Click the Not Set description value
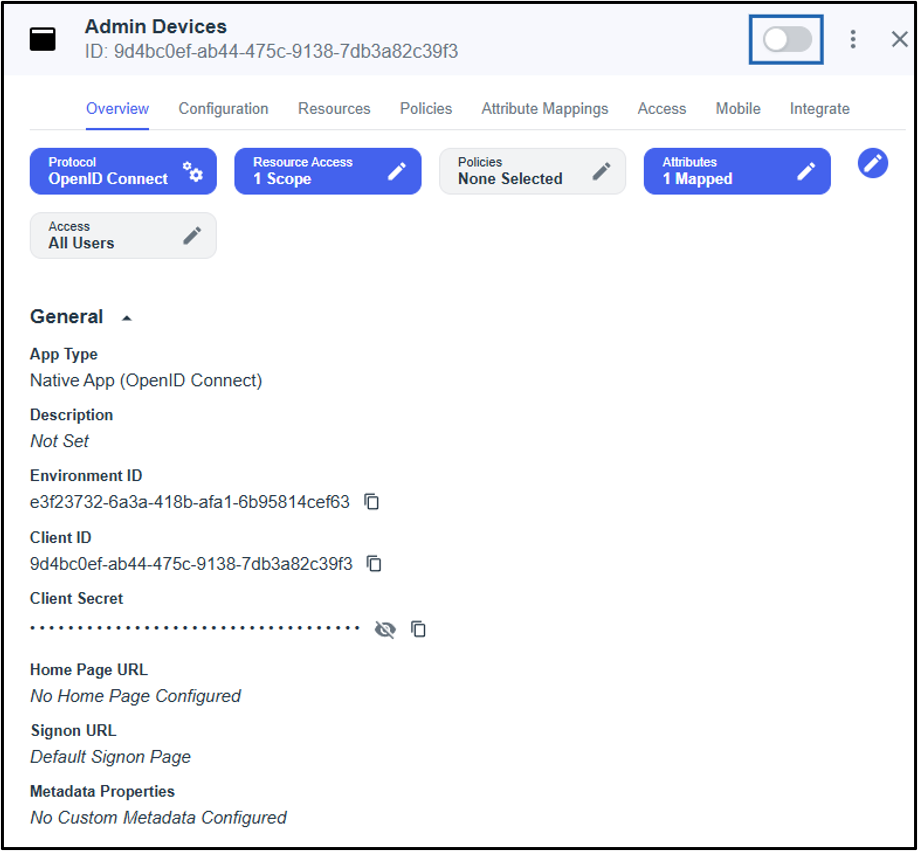The height and width of the screenshot is (851, 918). 59,441
